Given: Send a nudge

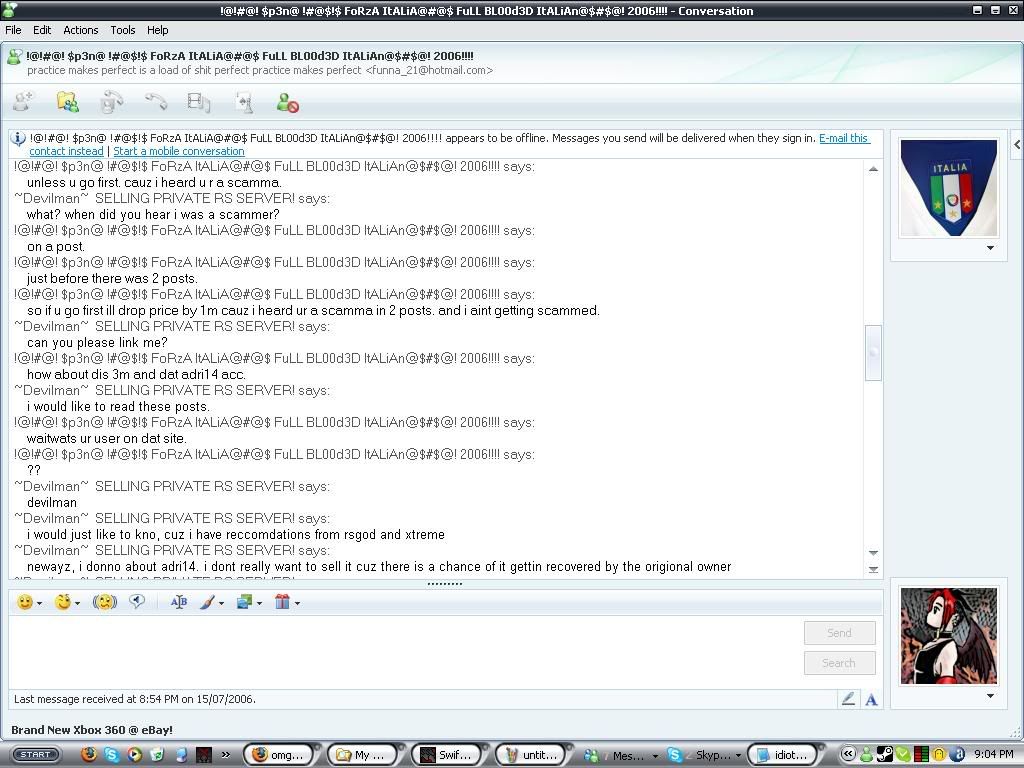Looking at the screenshot, I should point(104,602).
